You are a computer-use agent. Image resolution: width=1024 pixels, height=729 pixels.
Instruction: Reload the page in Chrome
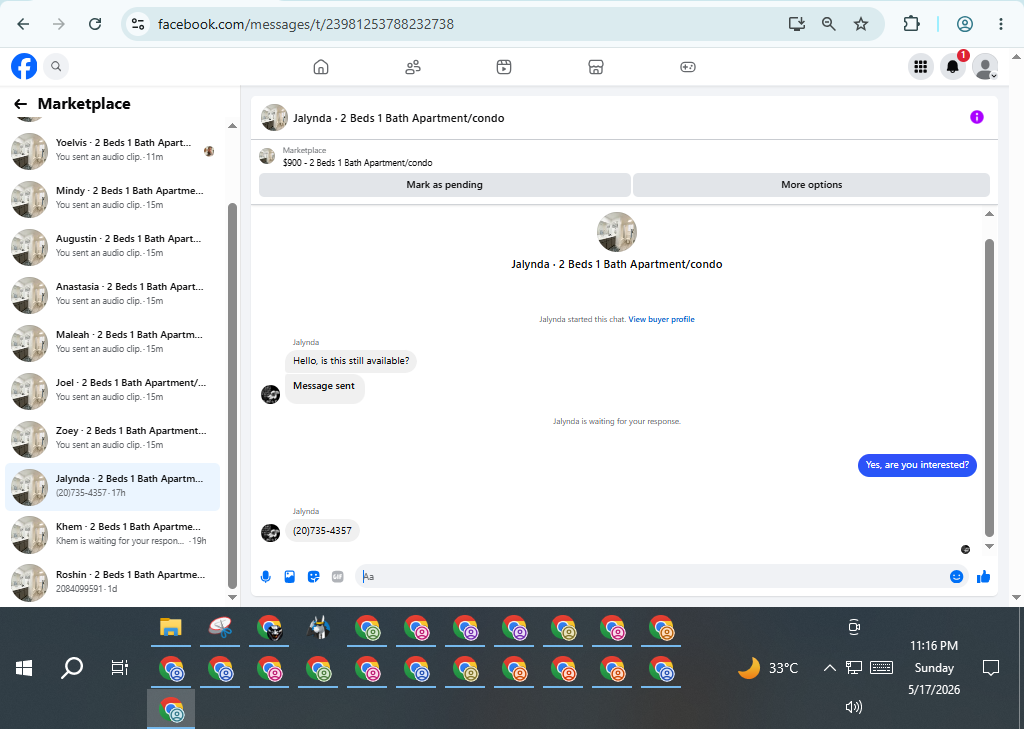coord(95,24)
